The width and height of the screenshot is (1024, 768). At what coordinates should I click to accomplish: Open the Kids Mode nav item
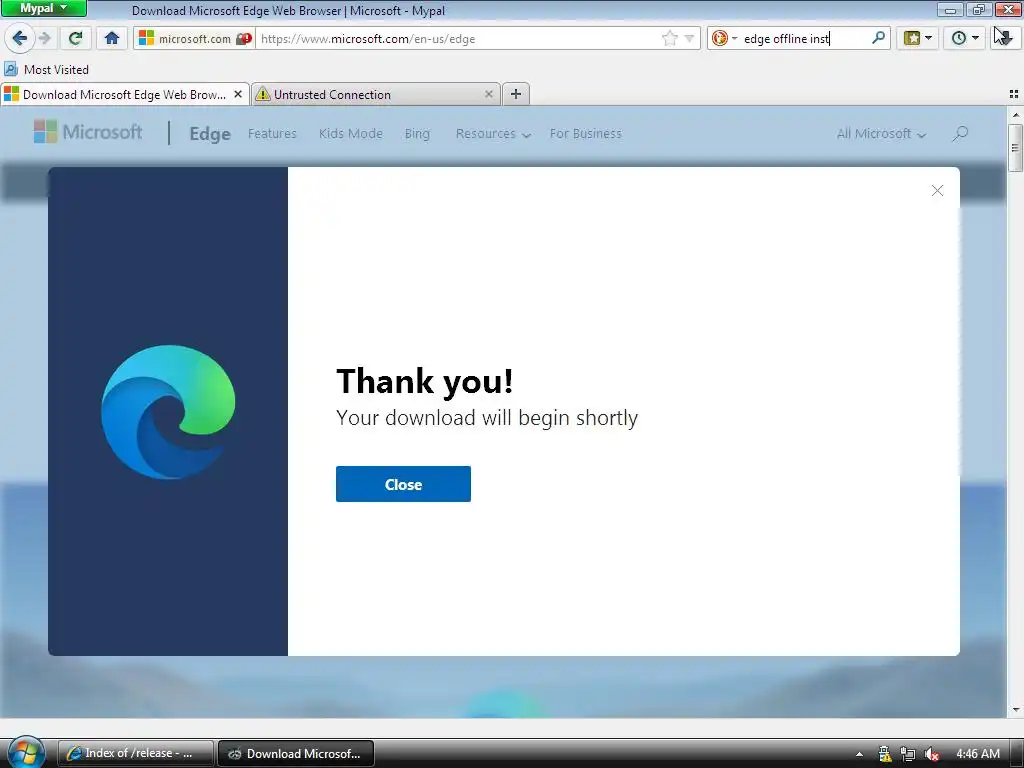[x=351, y=133]
